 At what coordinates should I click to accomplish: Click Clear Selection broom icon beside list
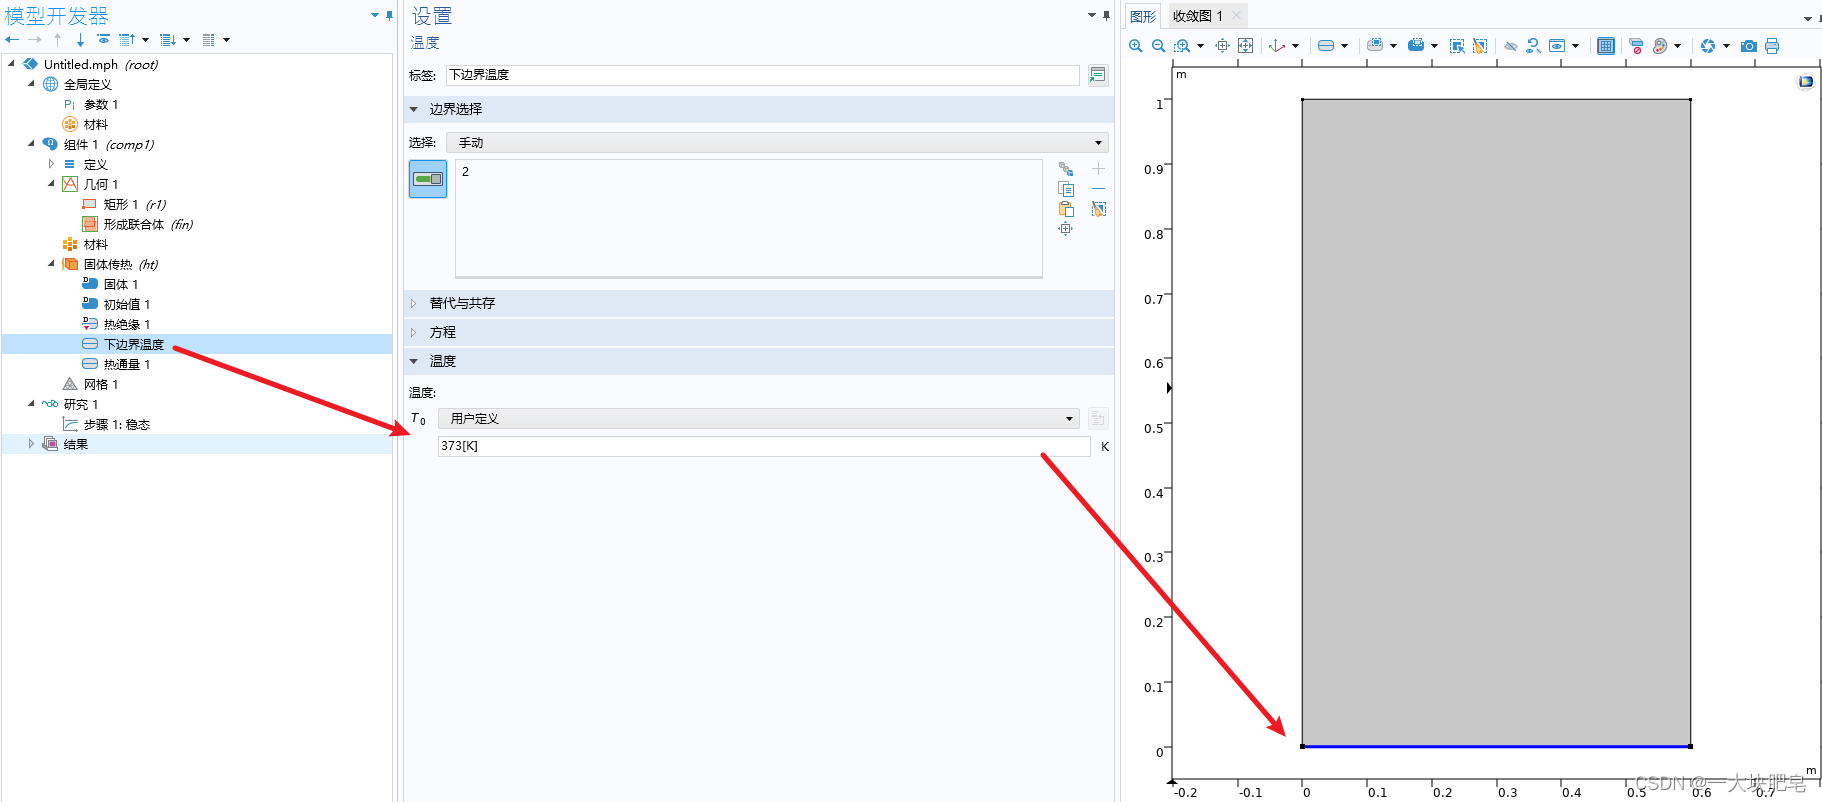(1098, 209)
